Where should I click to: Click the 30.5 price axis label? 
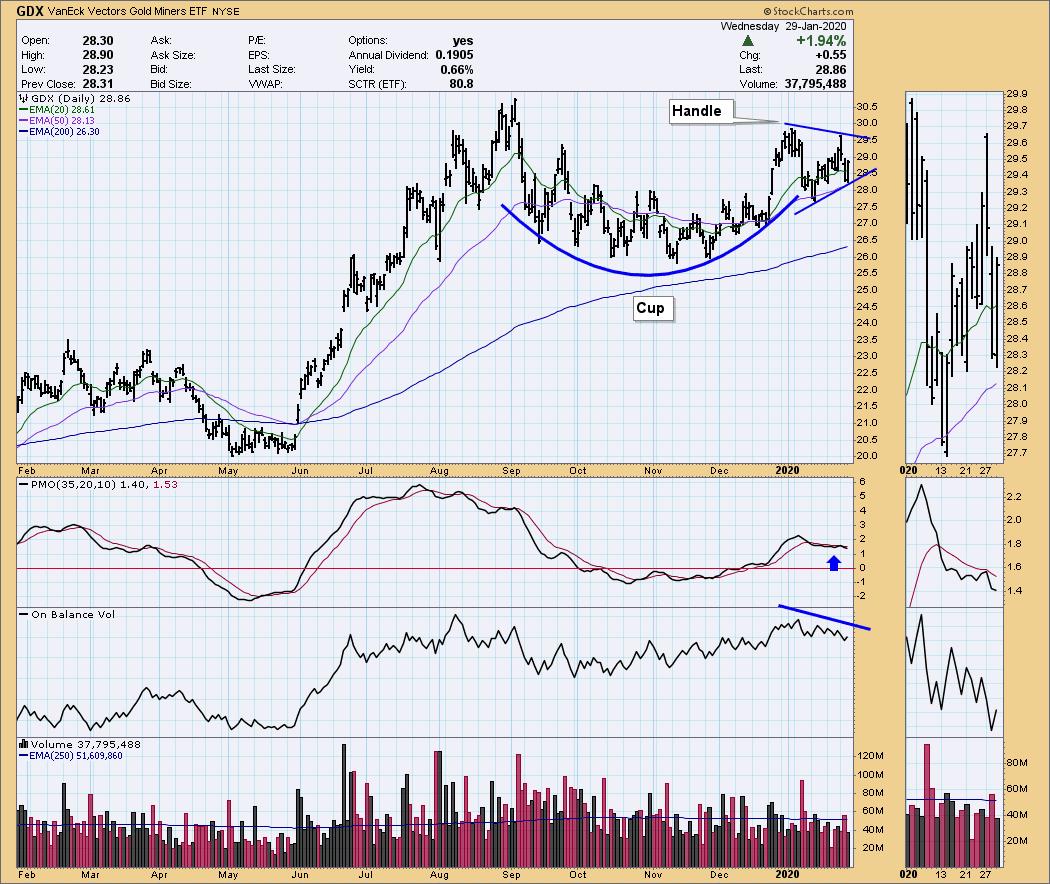(868, 106)
